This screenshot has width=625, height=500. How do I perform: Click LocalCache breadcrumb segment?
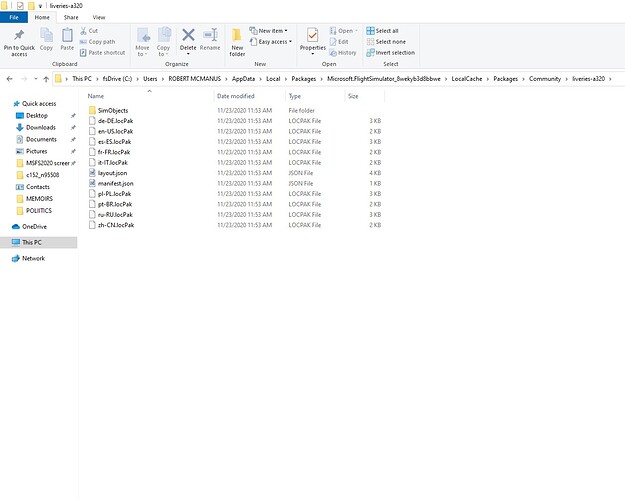467,79
